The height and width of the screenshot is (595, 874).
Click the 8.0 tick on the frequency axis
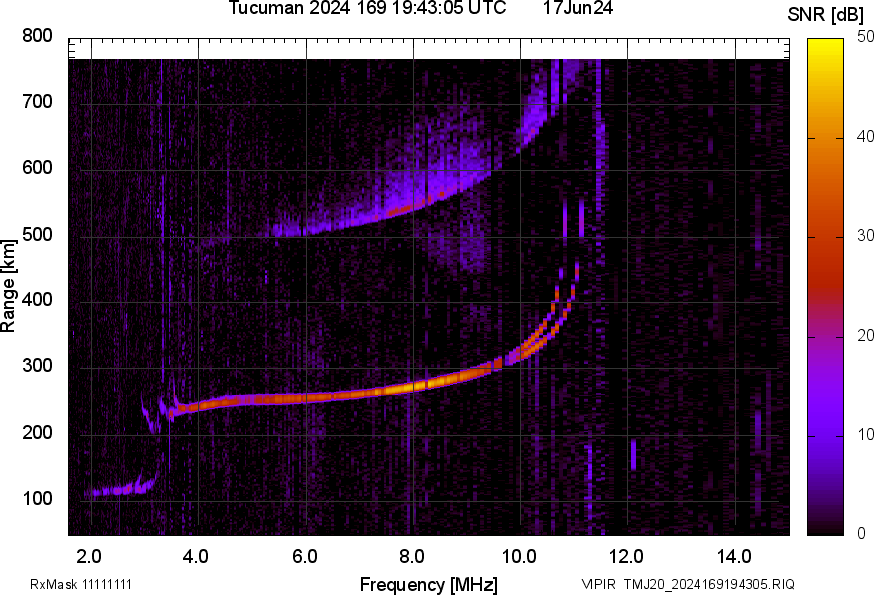coord(412,555)
